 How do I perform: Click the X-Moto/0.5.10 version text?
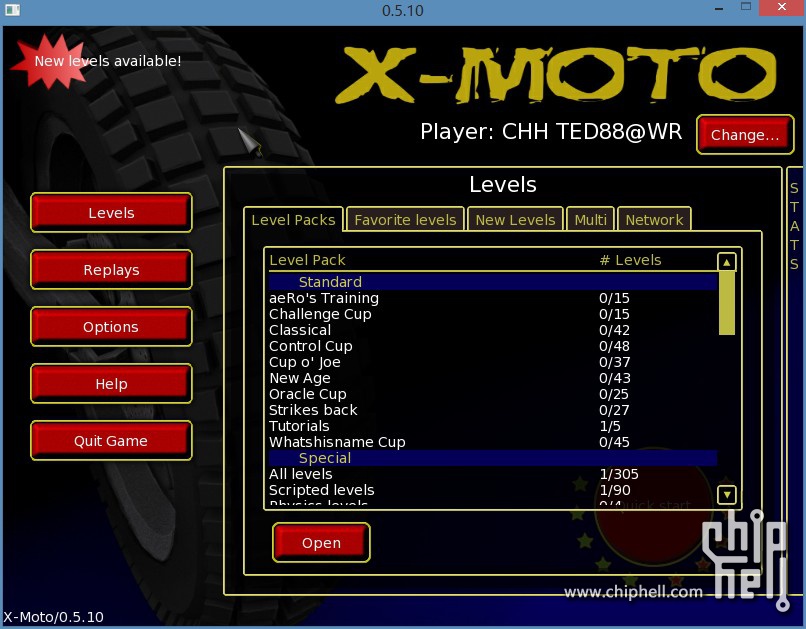(x=53, y=617)
